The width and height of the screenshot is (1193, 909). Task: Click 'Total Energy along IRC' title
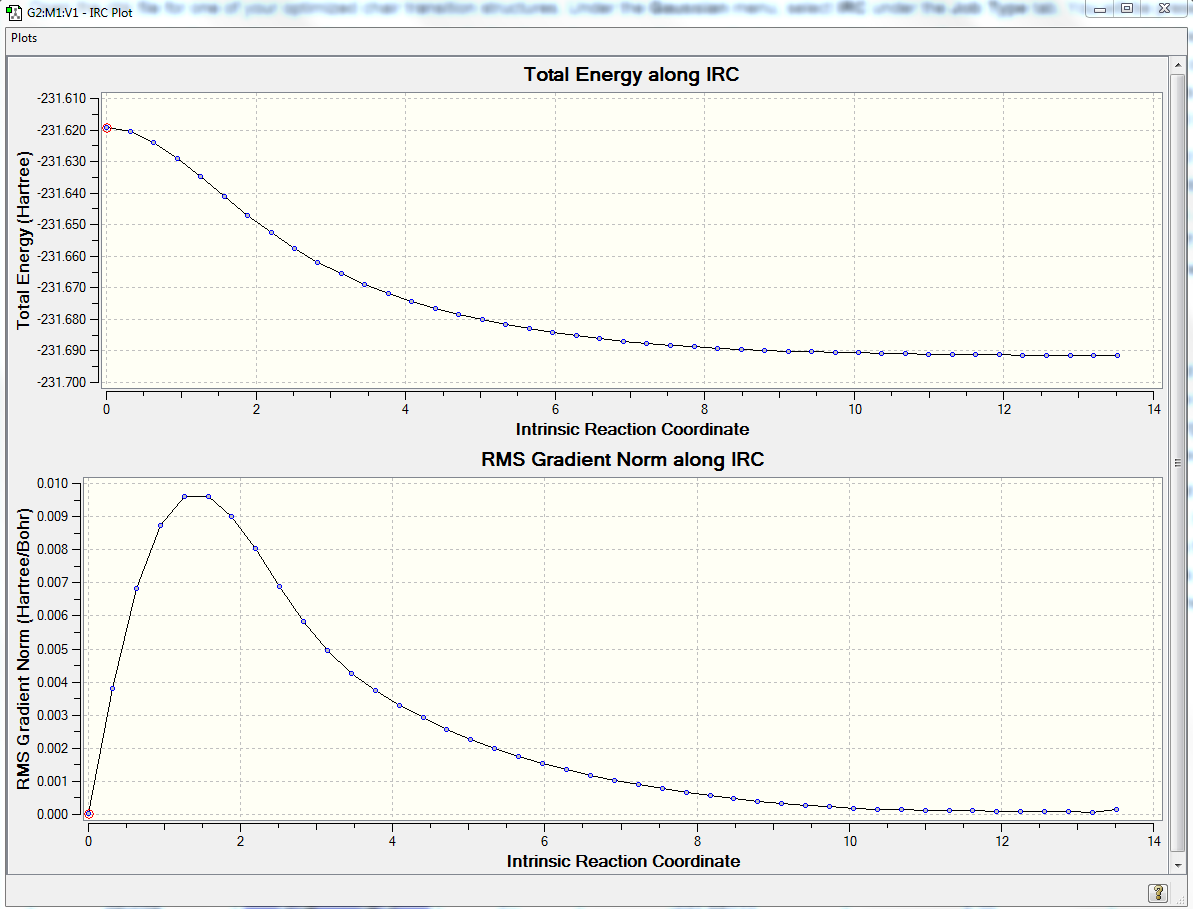pos(631,75)
